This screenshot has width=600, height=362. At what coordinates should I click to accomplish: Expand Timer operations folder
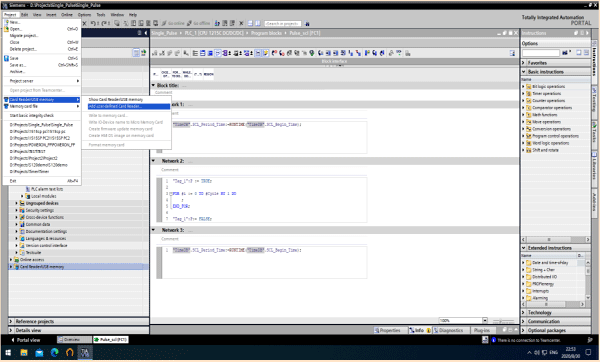tap(523, 93)
